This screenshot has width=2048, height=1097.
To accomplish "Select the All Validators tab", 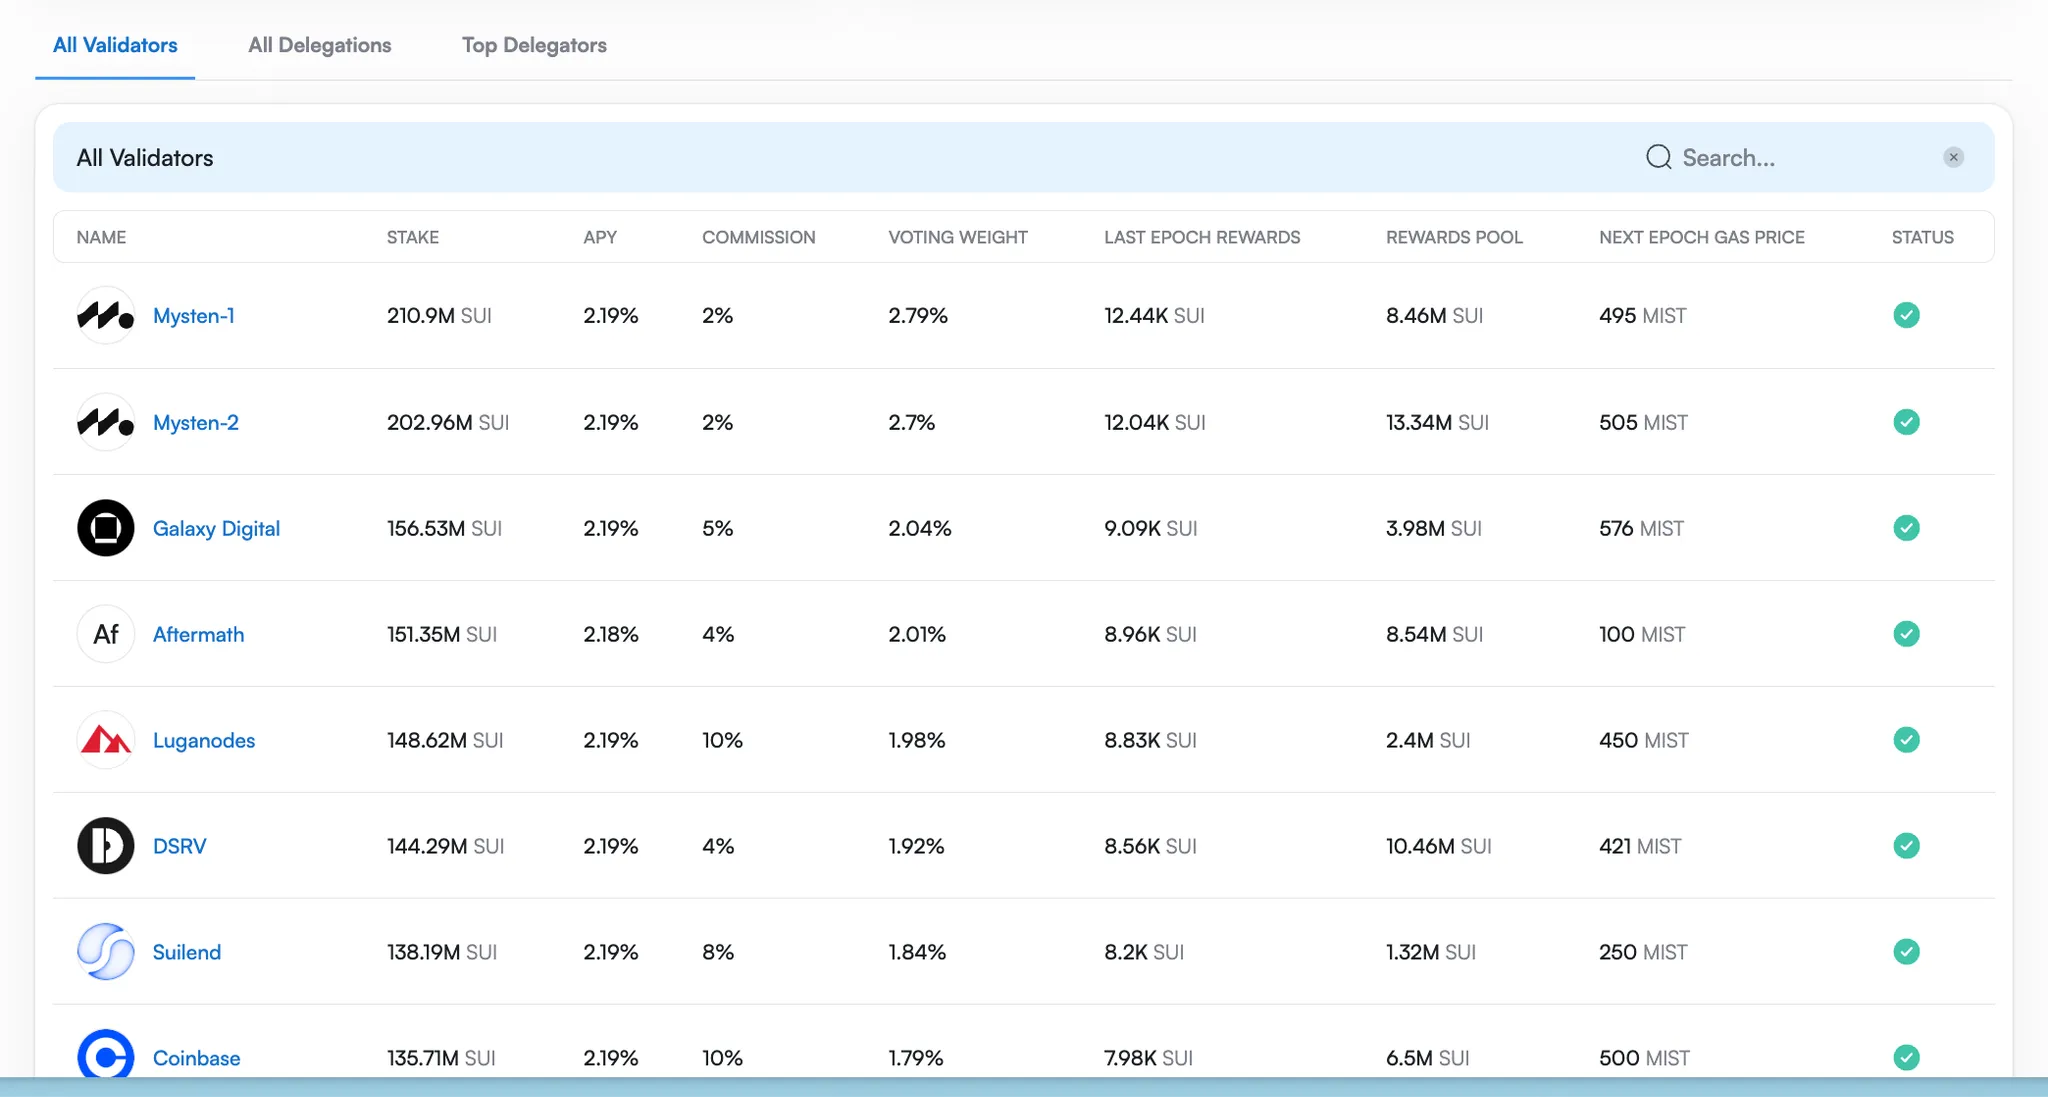I will (x=115, y=45).
